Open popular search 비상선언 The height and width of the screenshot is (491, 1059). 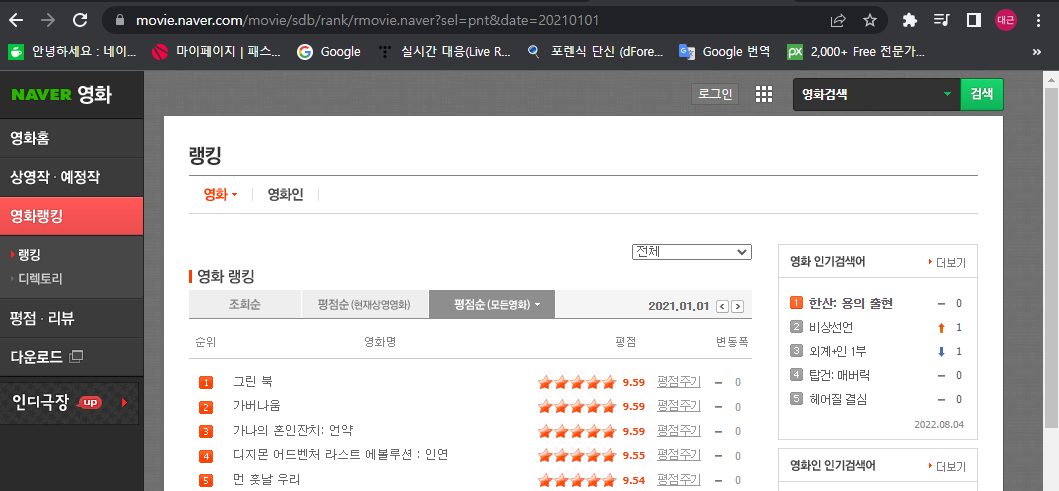[831, 328]
